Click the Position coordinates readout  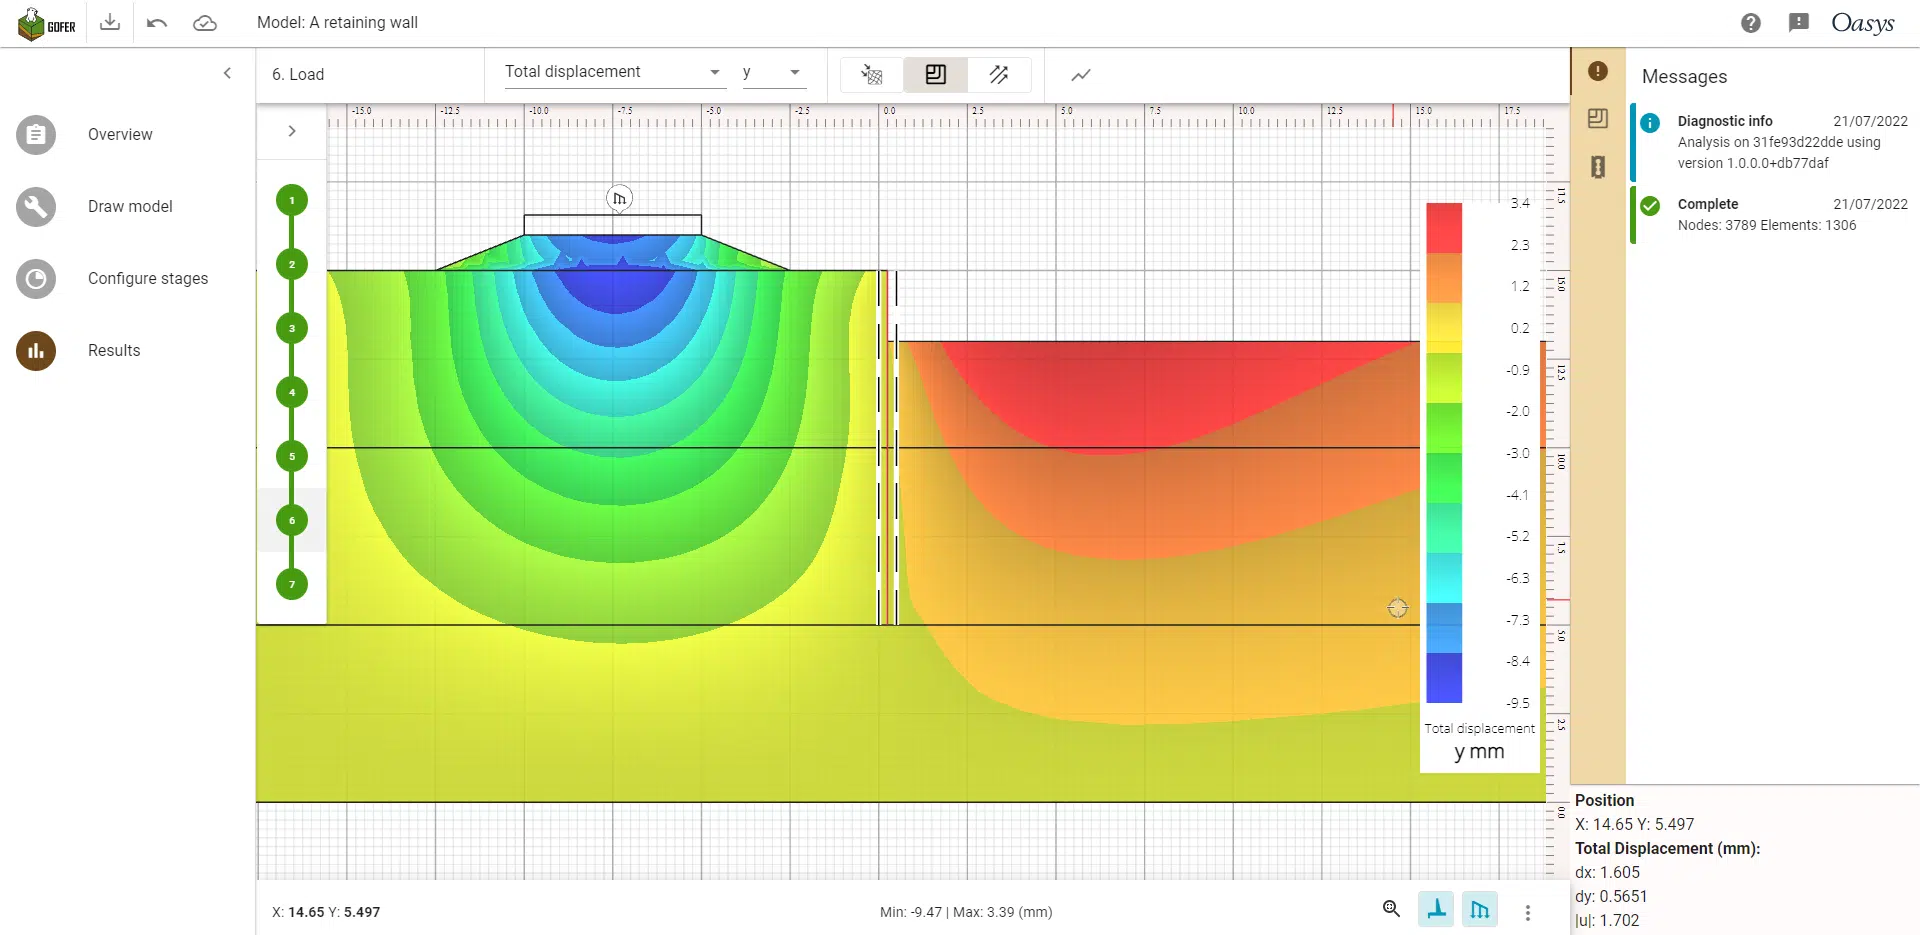coord(1634,824)
